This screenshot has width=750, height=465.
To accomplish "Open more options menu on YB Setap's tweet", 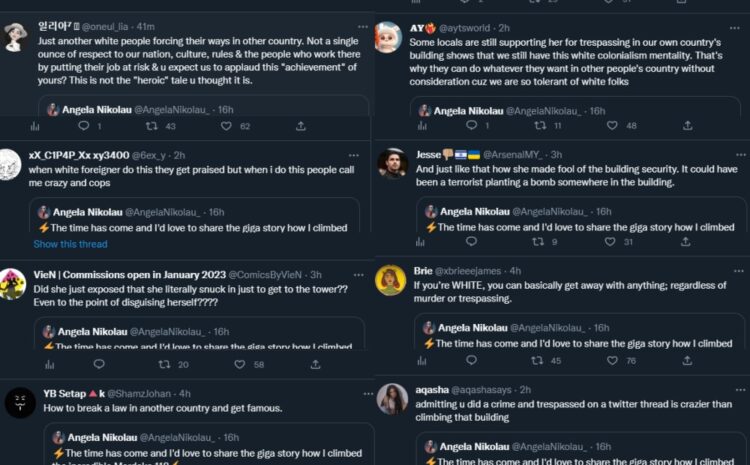I will pyautogui.click(x=353, y=393).
